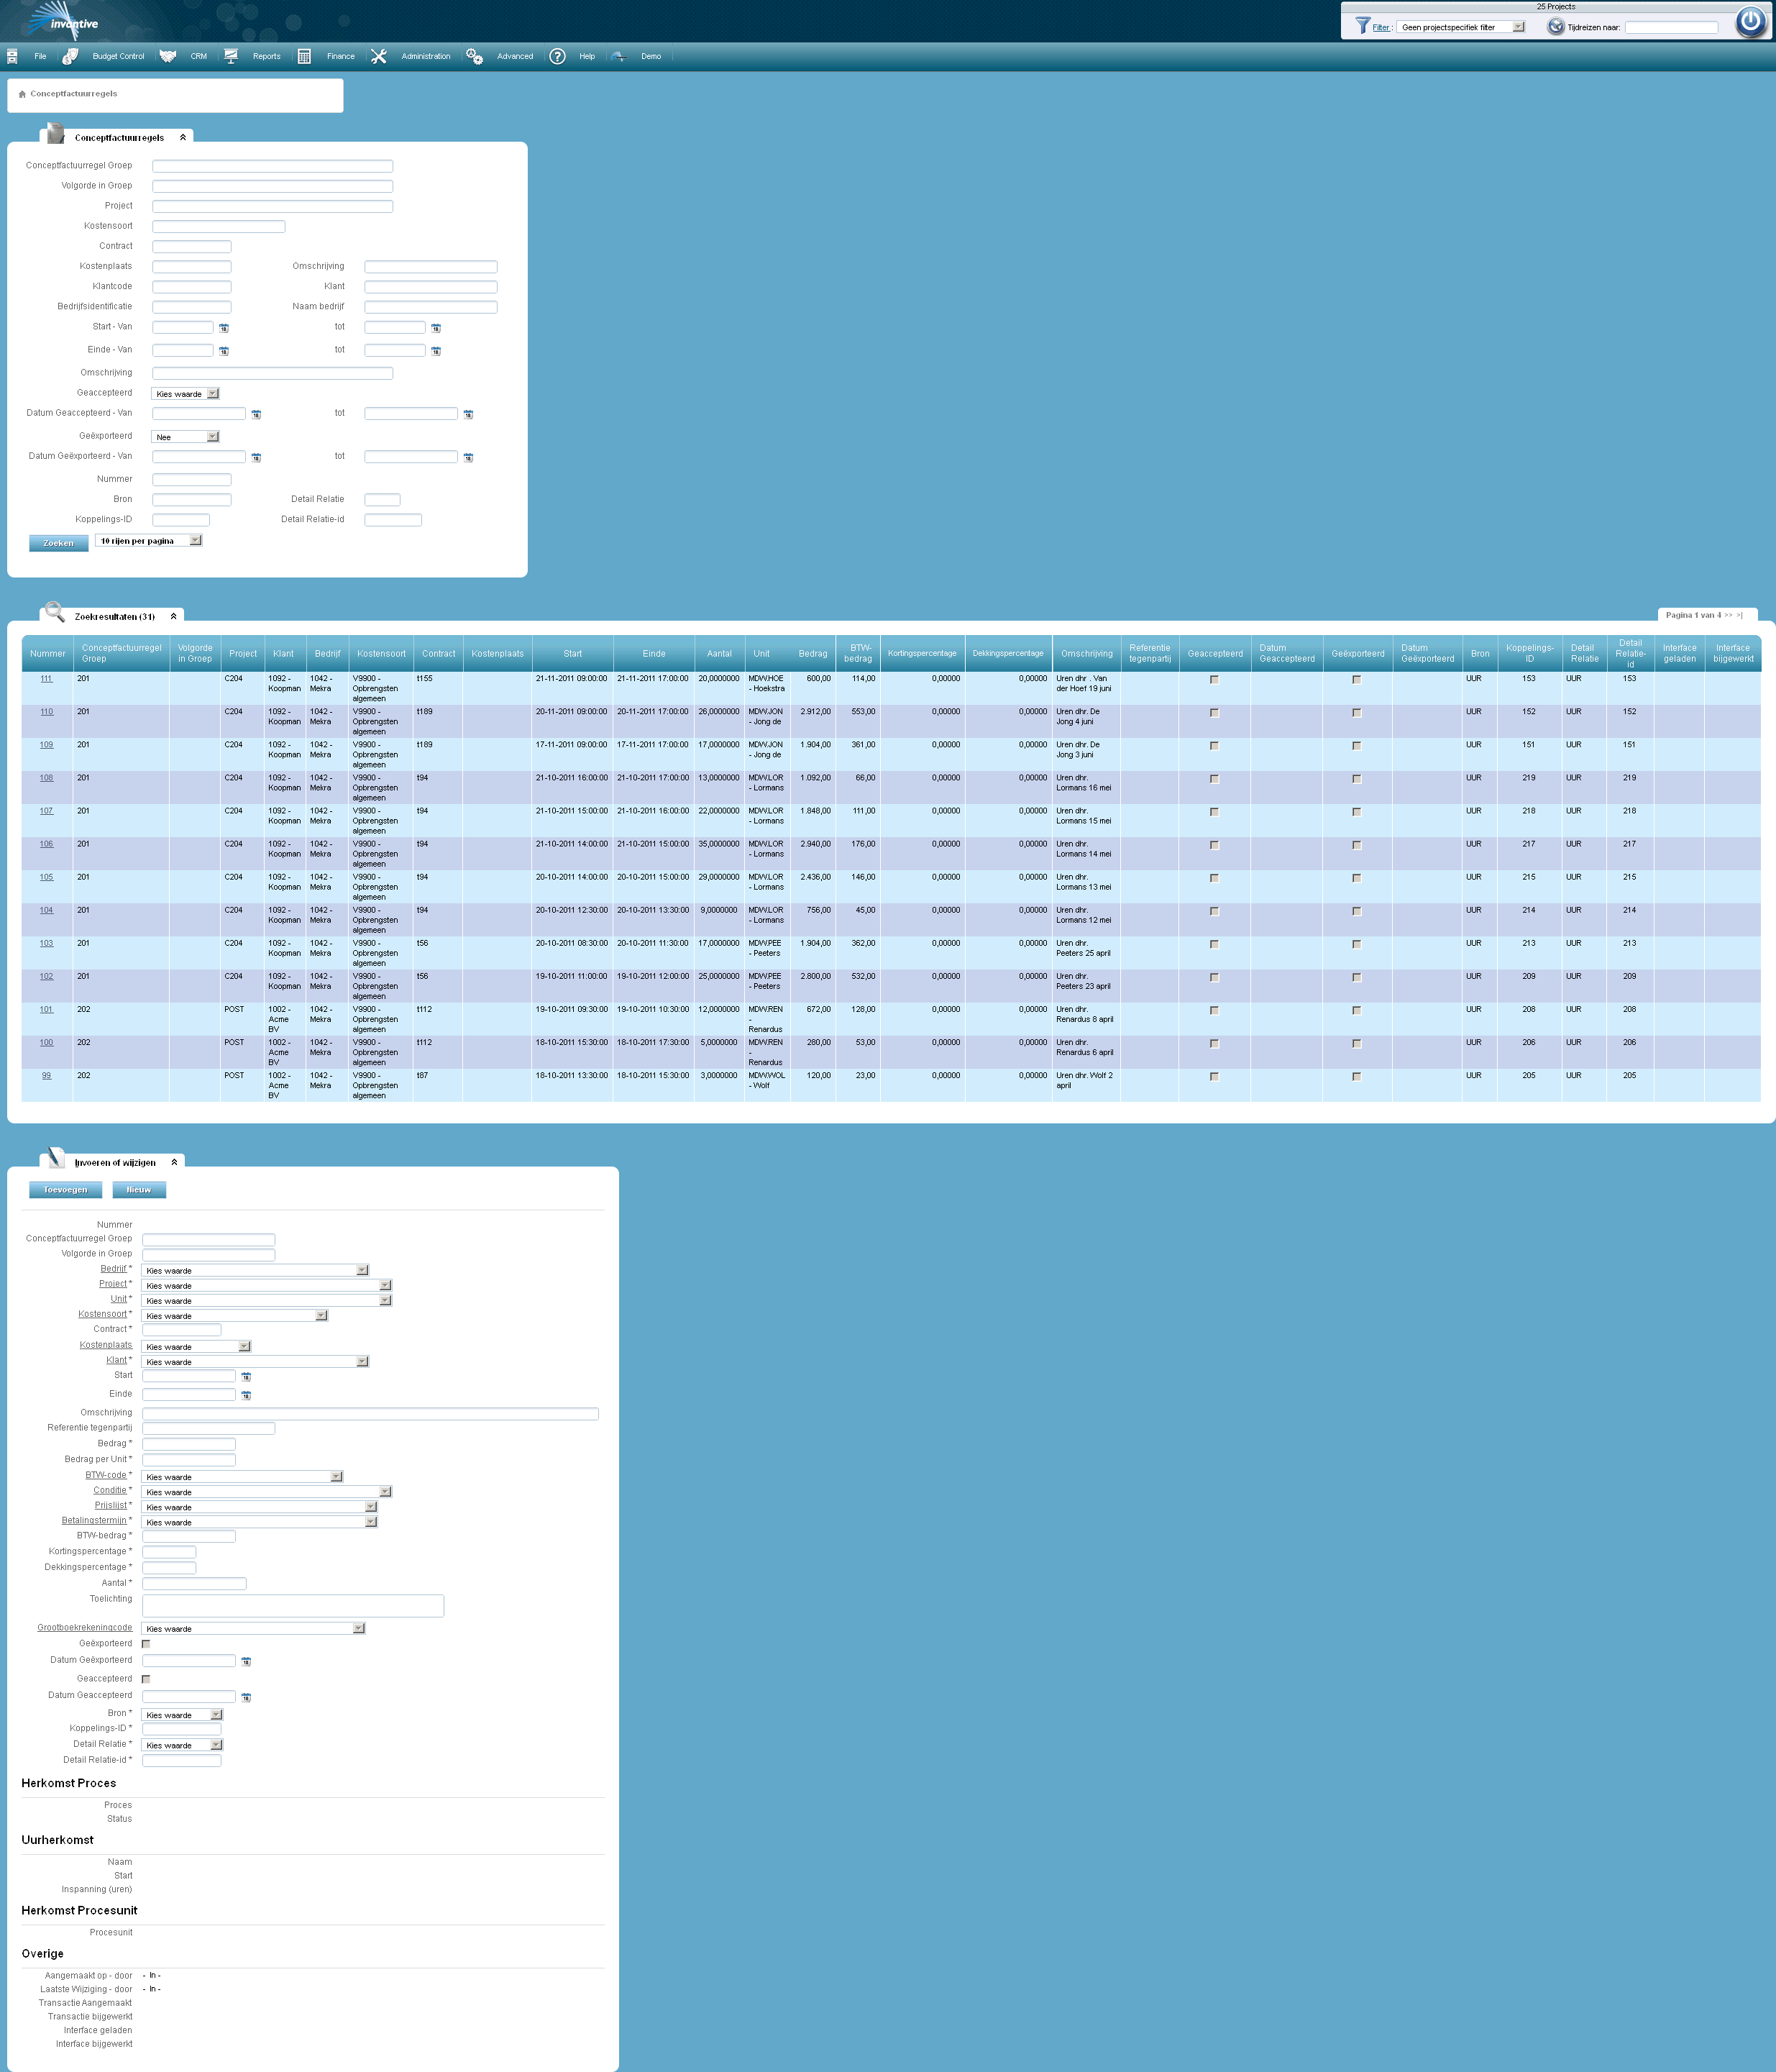The width and height of the screenshot is (1776, 2072).
Task: Click the Filter link in the header
Action: 1380,28
